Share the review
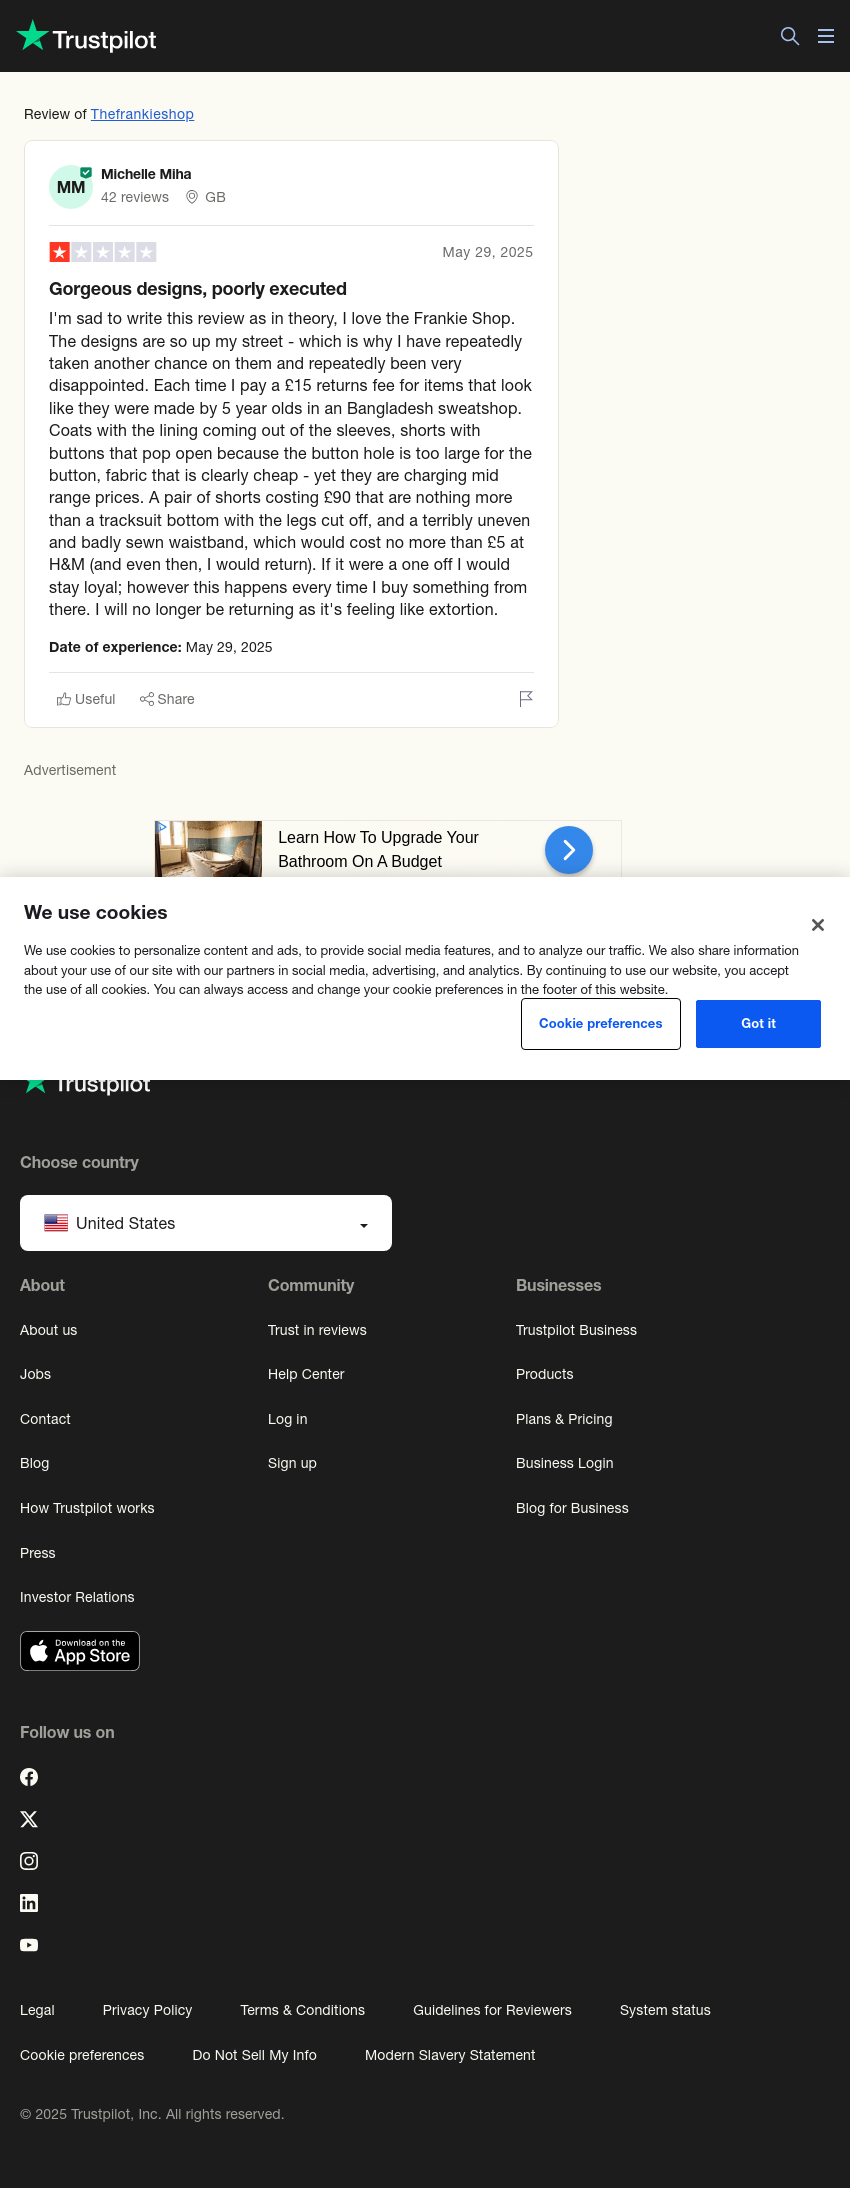850x2188 pixels. (167, 699)
